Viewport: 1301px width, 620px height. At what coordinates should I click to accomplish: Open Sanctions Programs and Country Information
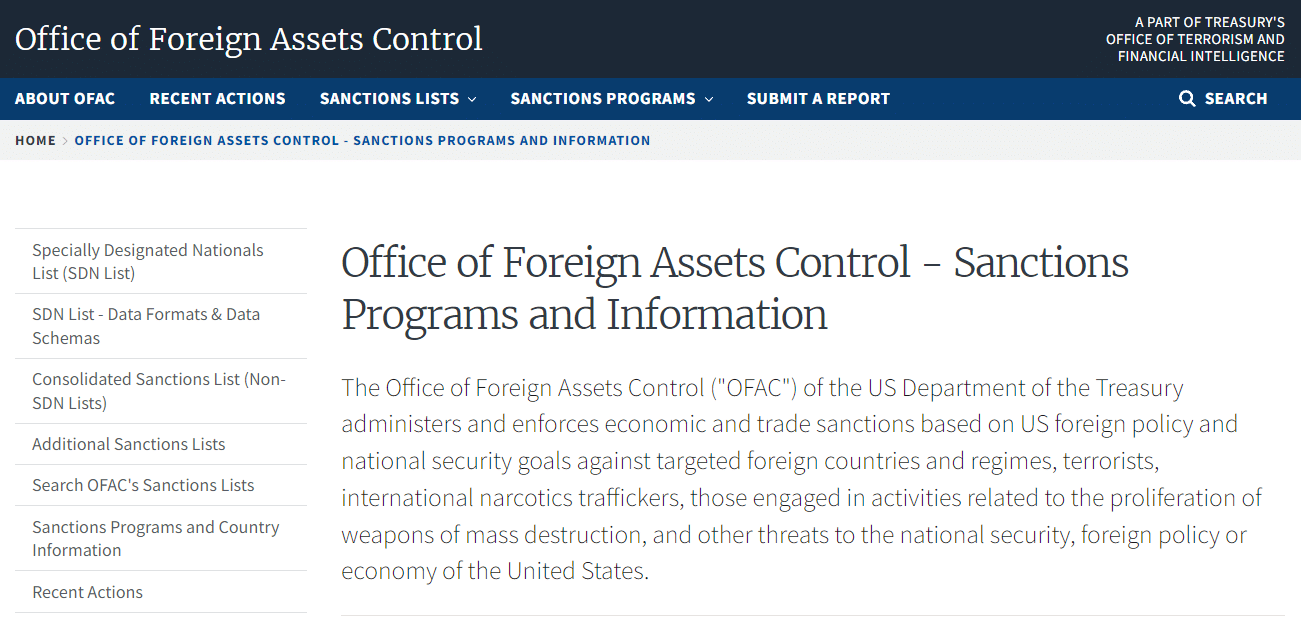point(155,538)
